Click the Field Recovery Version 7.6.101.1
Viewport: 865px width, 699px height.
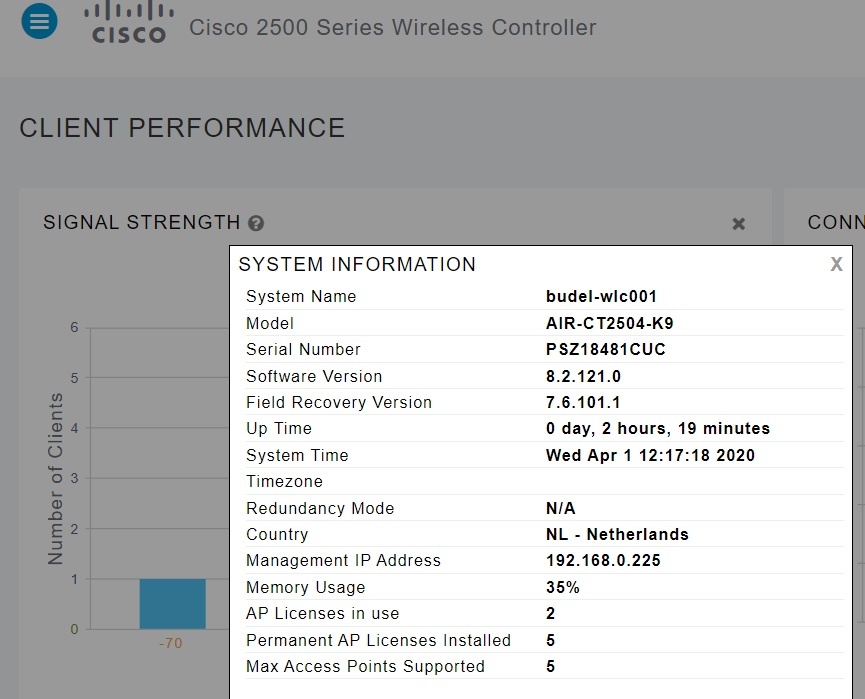click(583, 402)
